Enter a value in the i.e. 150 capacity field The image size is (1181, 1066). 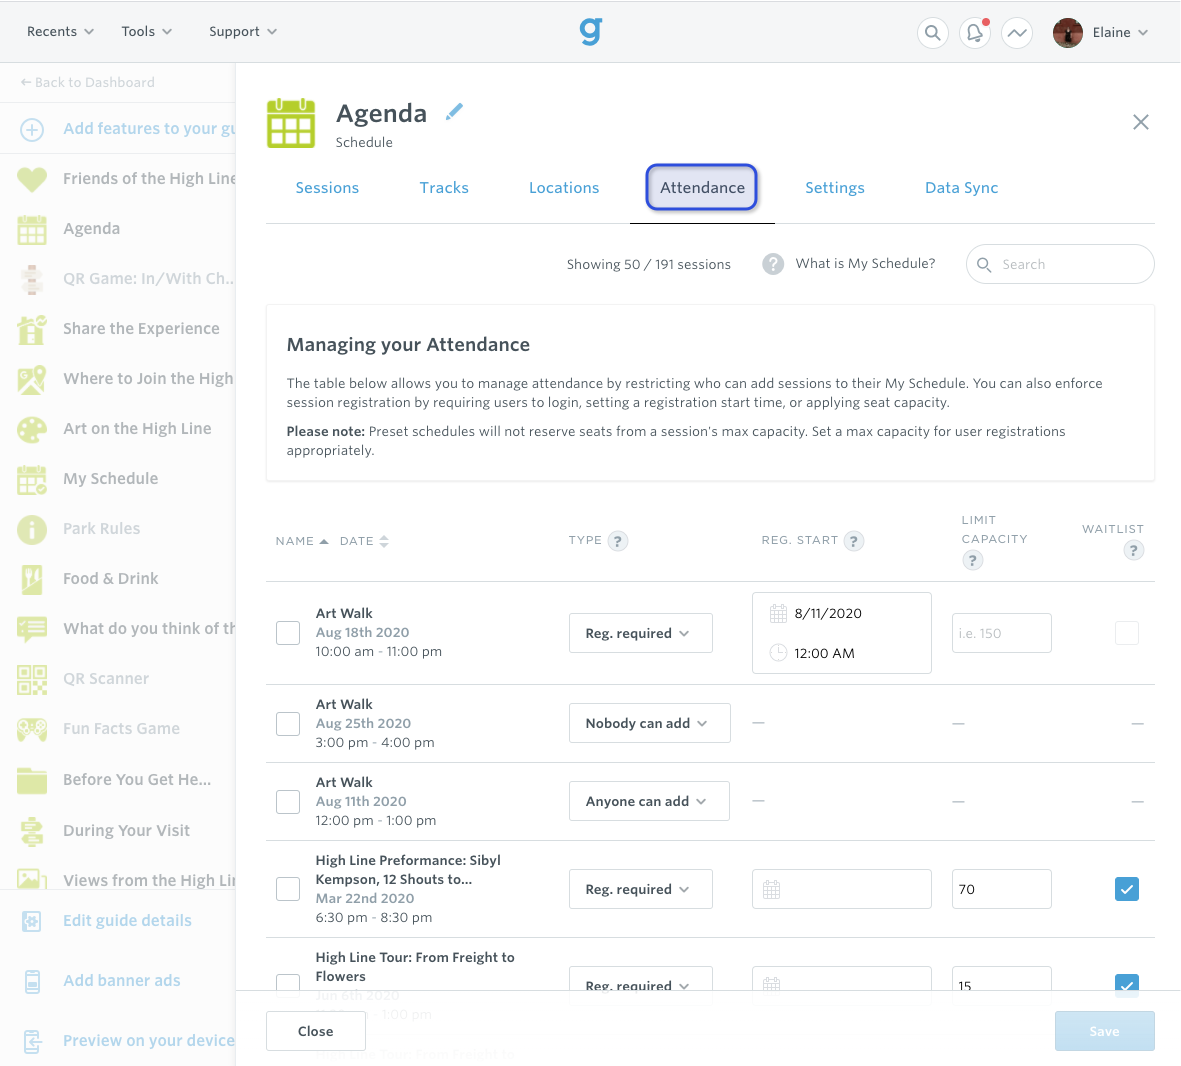pos(1000,632)
